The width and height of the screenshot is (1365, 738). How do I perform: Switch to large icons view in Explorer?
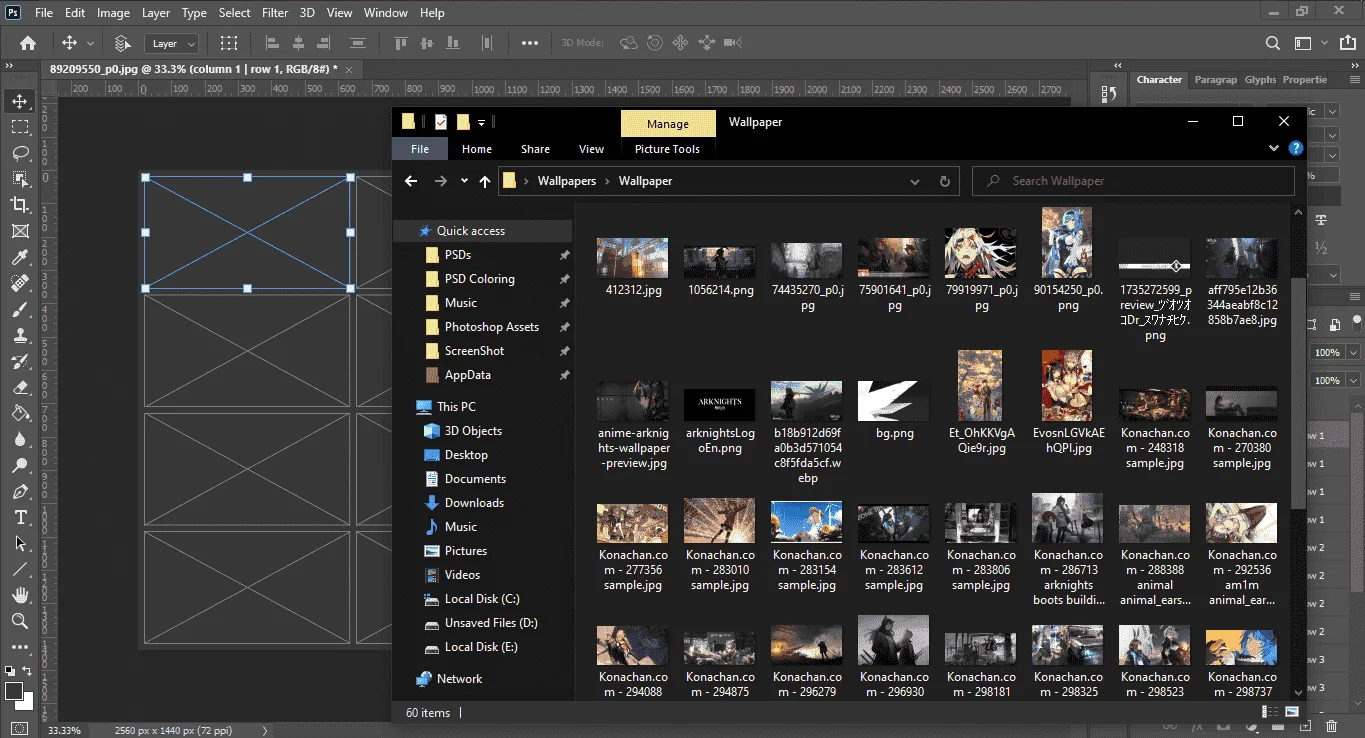(x=1292, y=712)
